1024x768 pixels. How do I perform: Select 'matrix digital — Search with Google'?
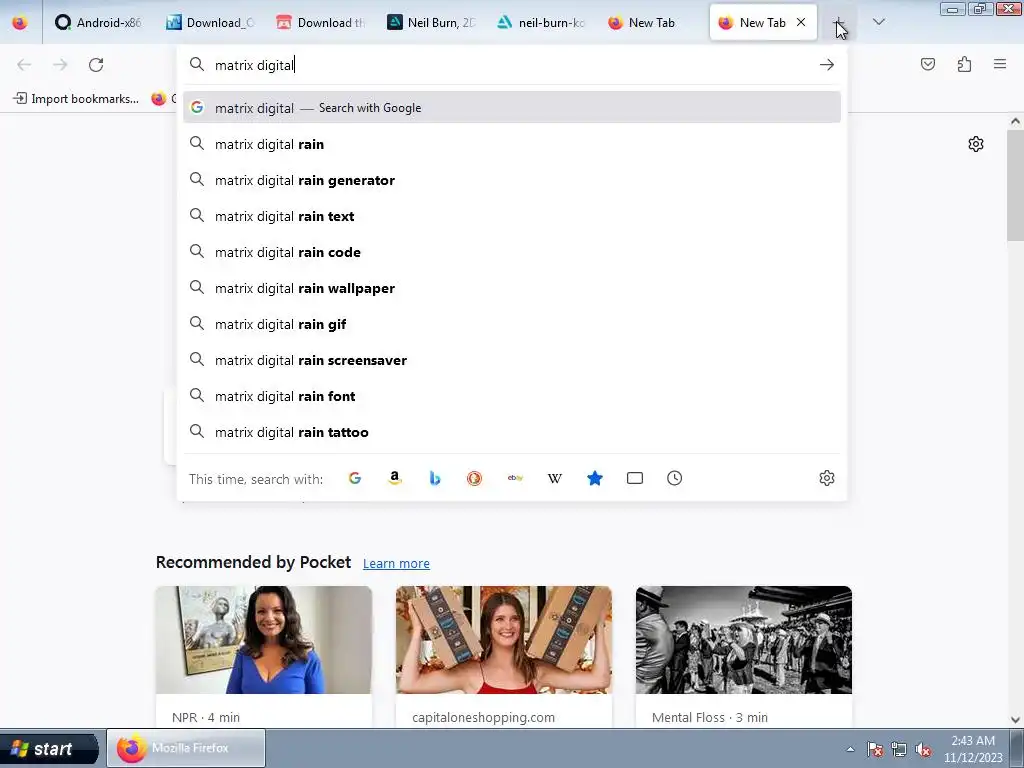pos(512,108)
